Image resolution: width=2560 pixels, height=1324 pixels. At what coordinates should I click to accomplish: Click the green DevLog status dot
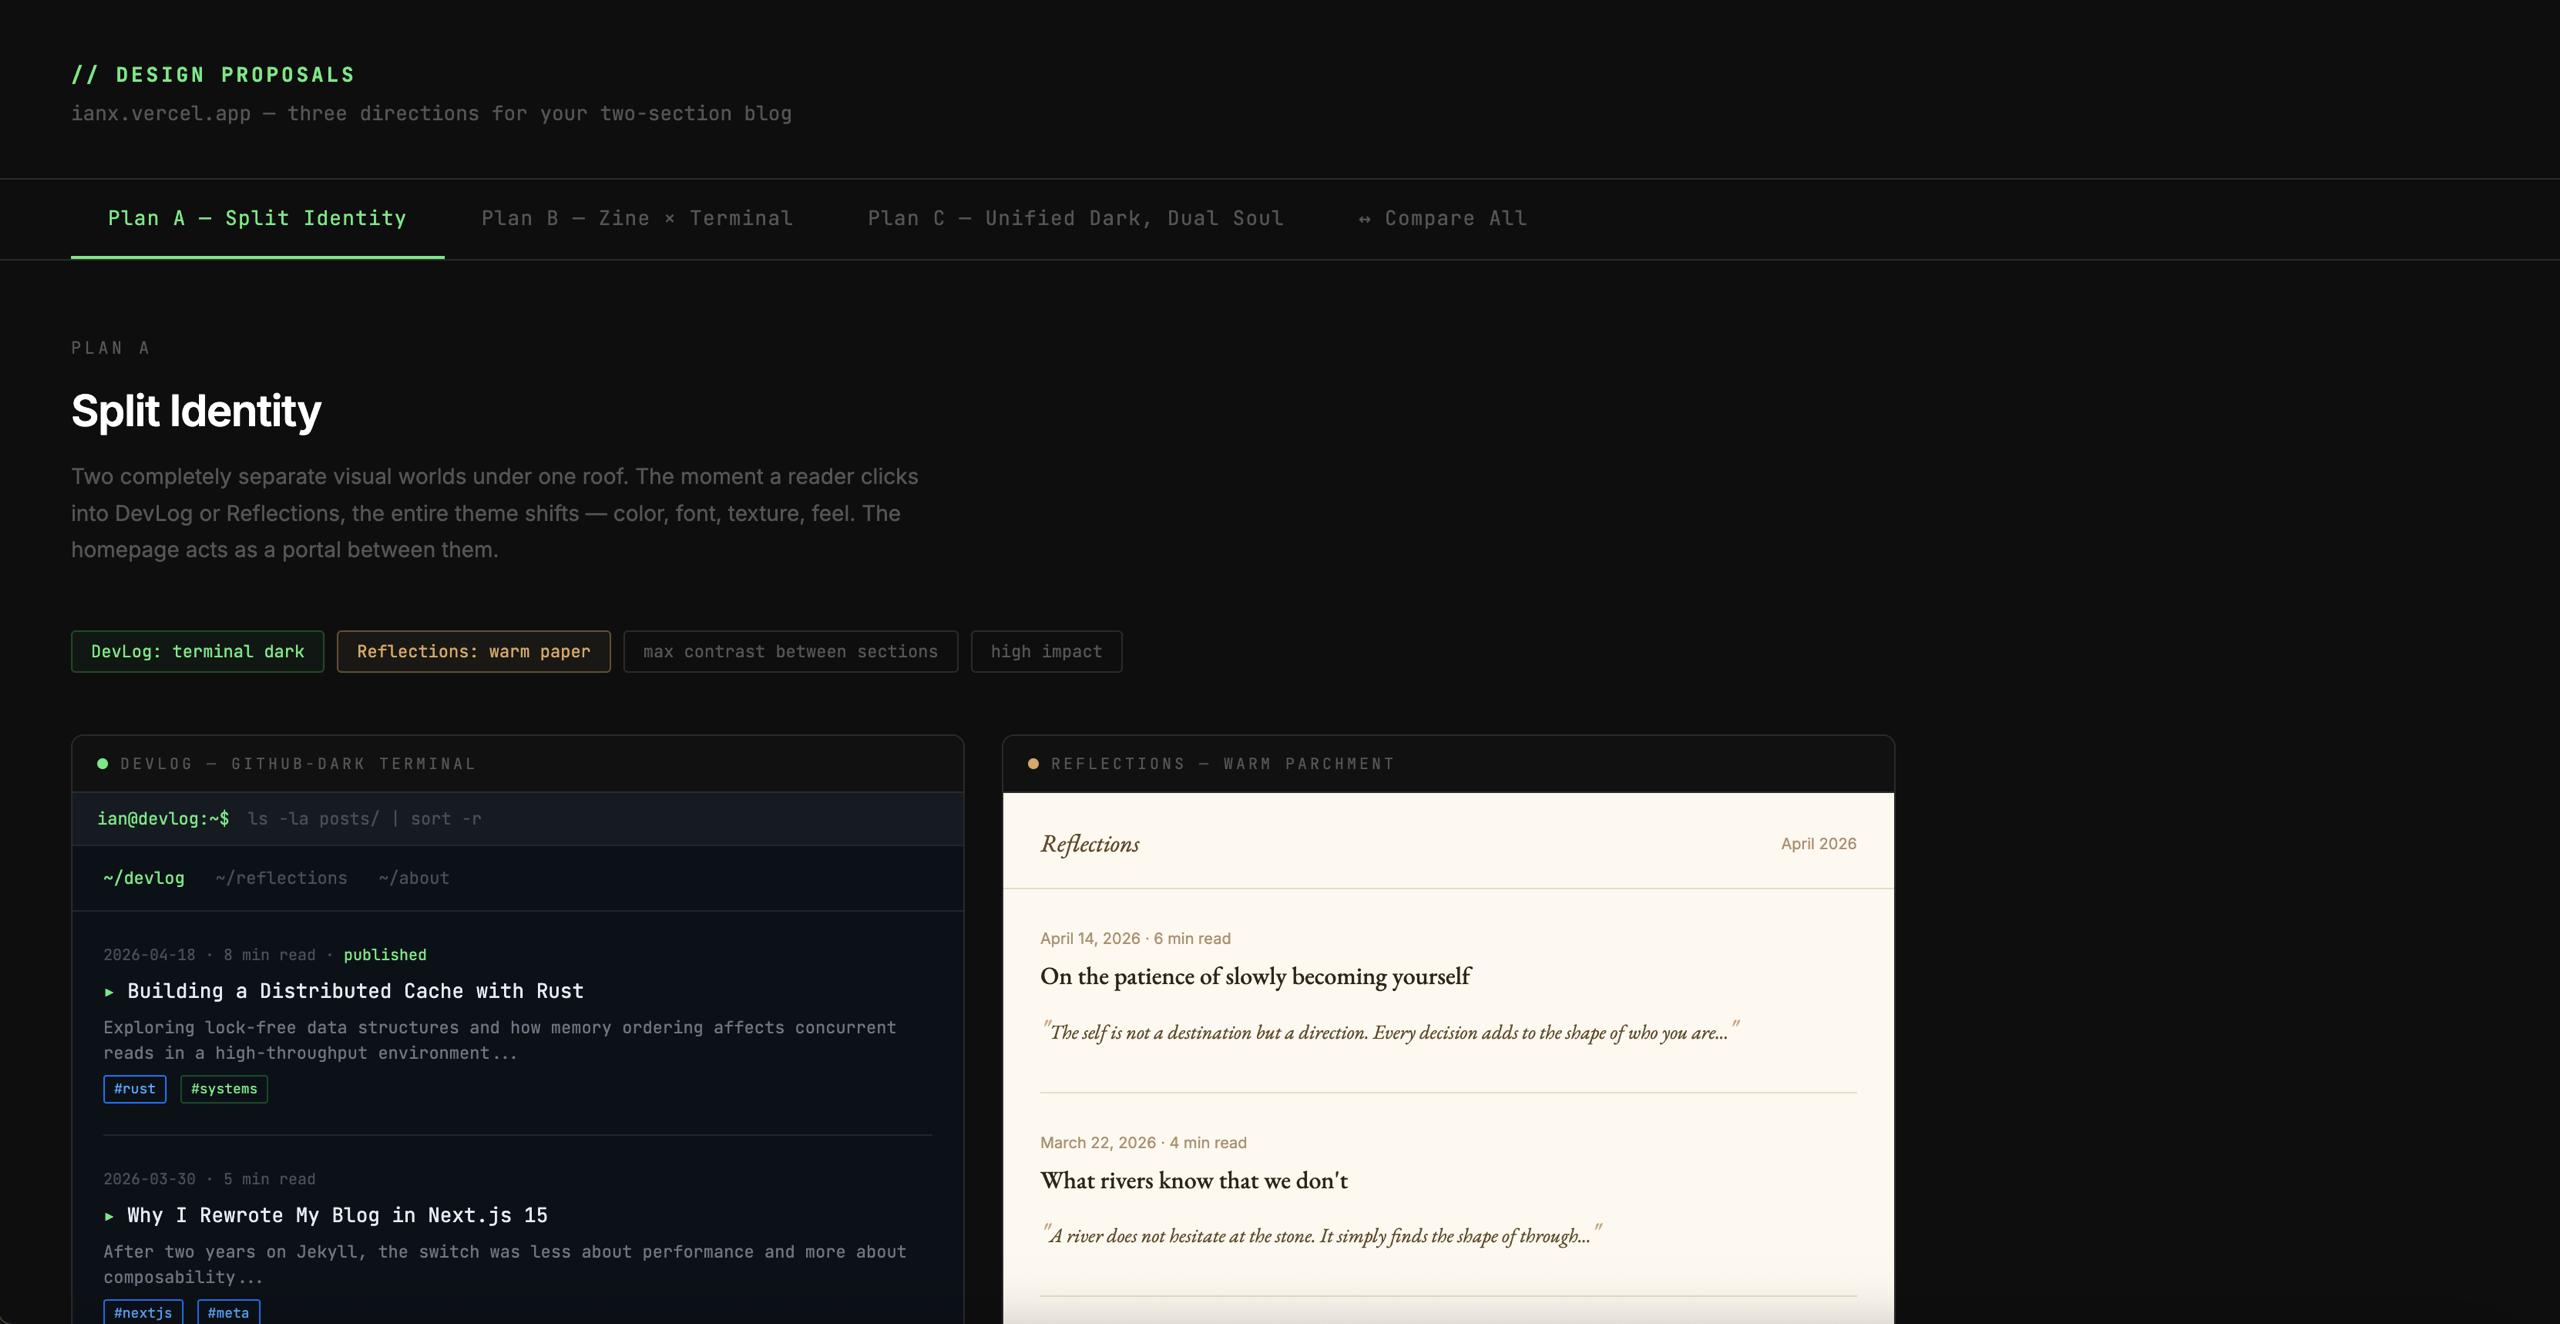tap(102, 764)
